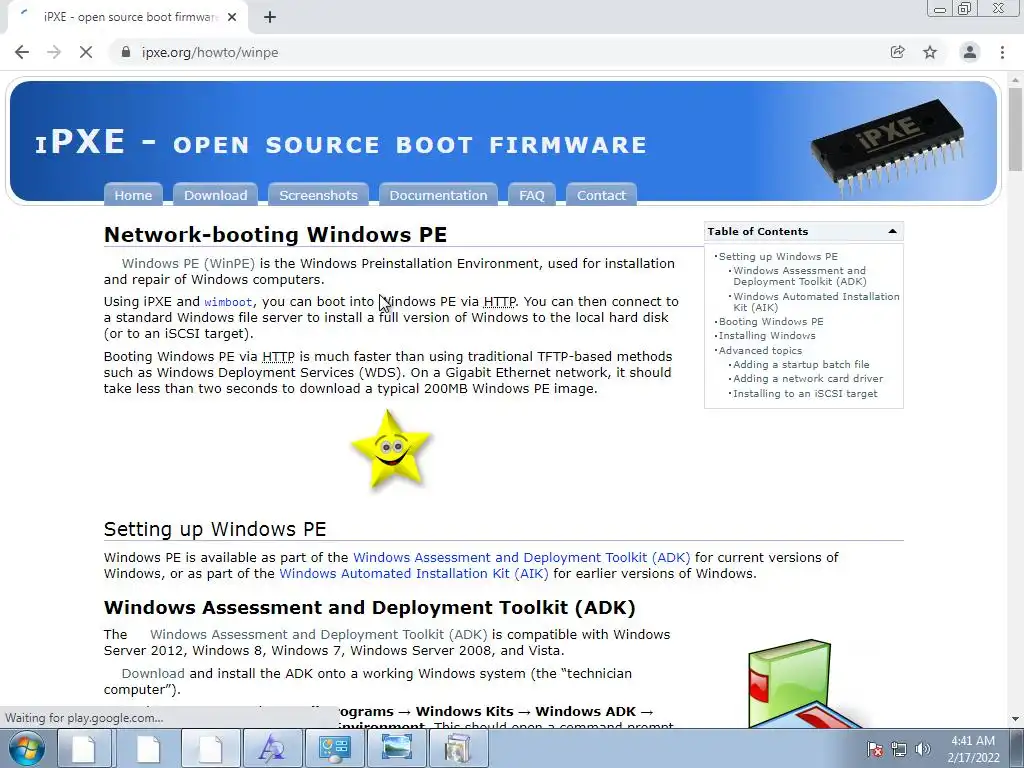Collapse the Table of Contents arrow
The width and height of the screenshot is (1024, 768).
click(892, 231)
